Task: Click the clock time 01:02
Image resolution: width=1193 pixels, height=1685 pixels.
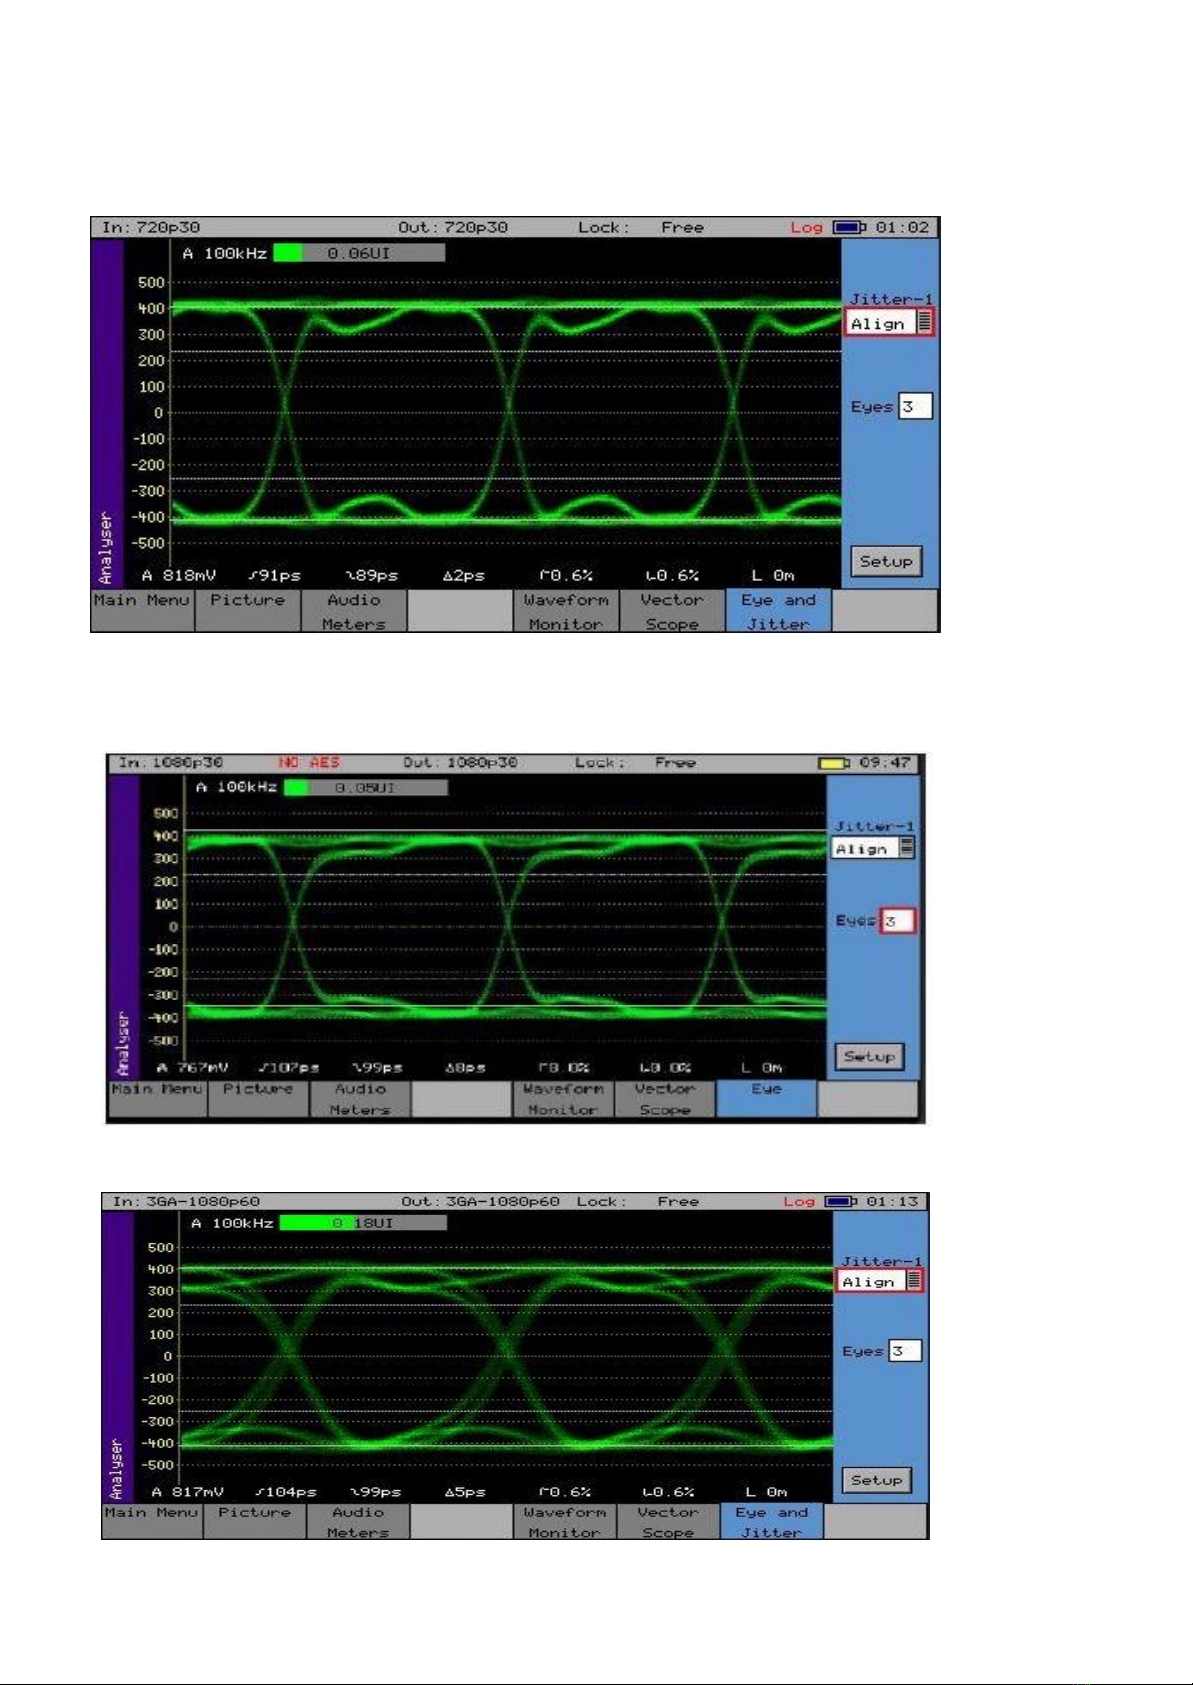Action: tap(902, 227)
